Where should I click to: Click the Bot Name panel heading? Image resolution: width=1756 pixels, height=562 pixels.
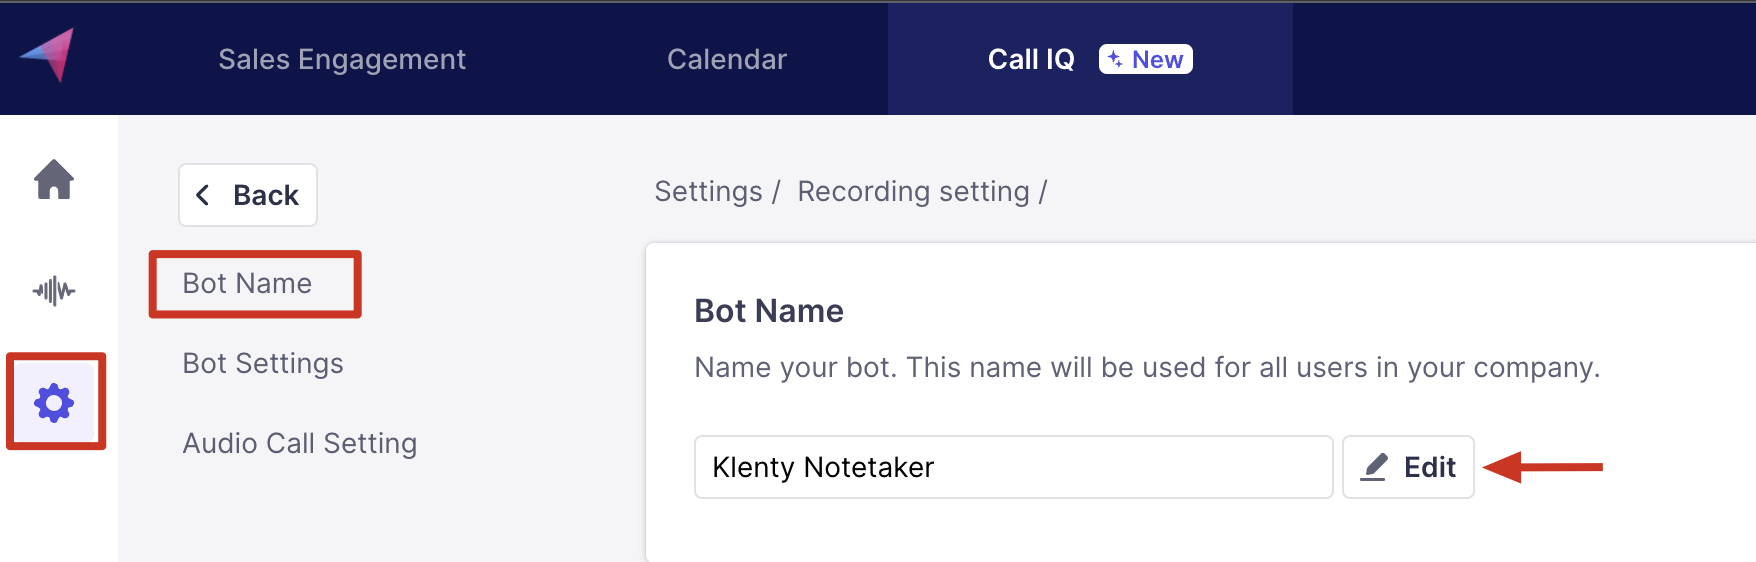click(769, 311)
